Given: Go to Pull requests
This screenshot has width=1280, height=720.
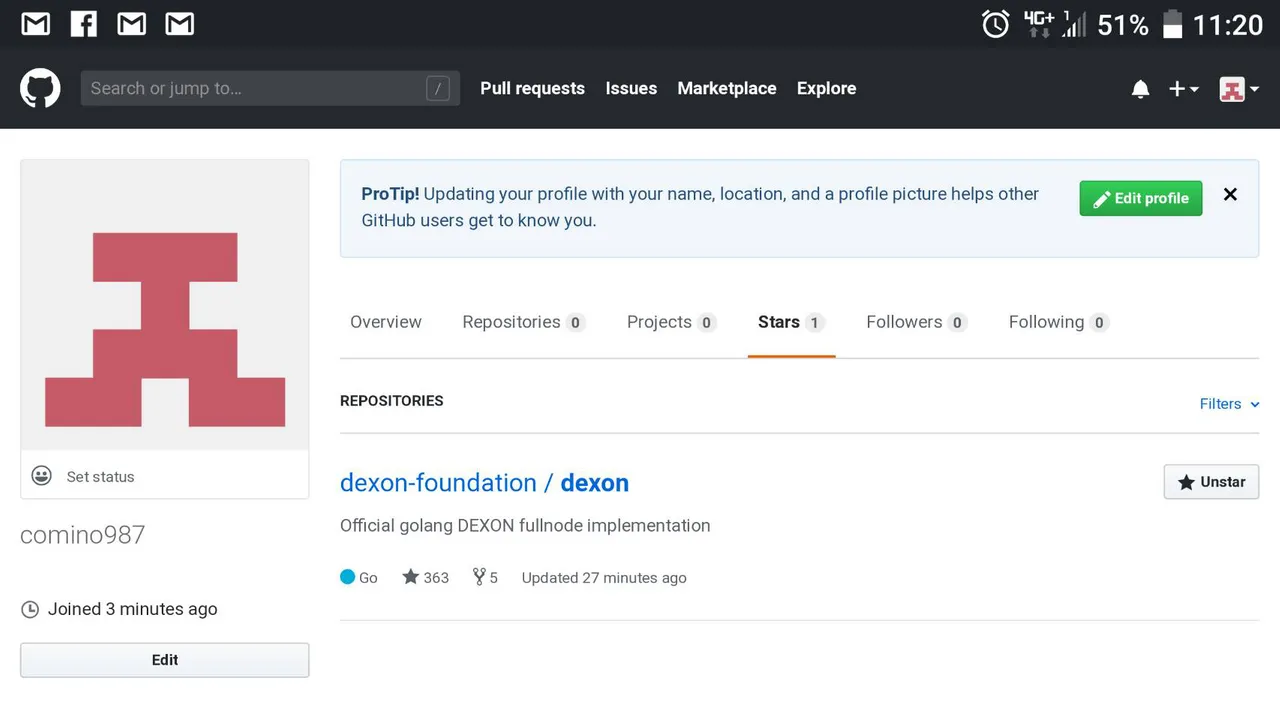Looking at the screenshot, I should tap(532, 88).
